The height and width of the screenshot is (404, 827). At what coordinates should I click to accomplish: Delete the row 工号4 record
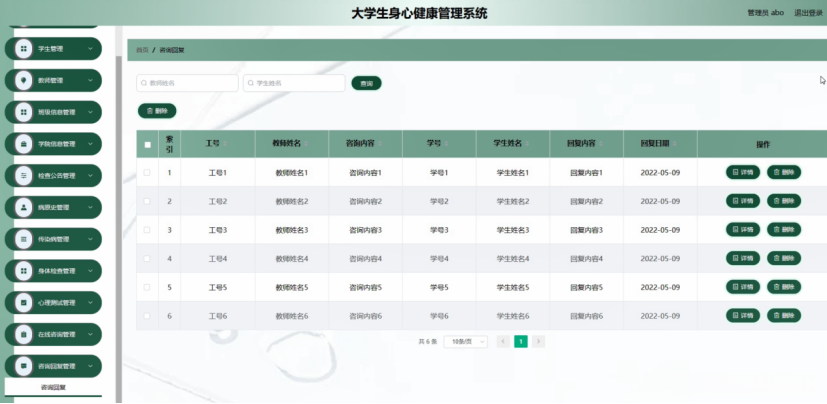click(784, 258)
